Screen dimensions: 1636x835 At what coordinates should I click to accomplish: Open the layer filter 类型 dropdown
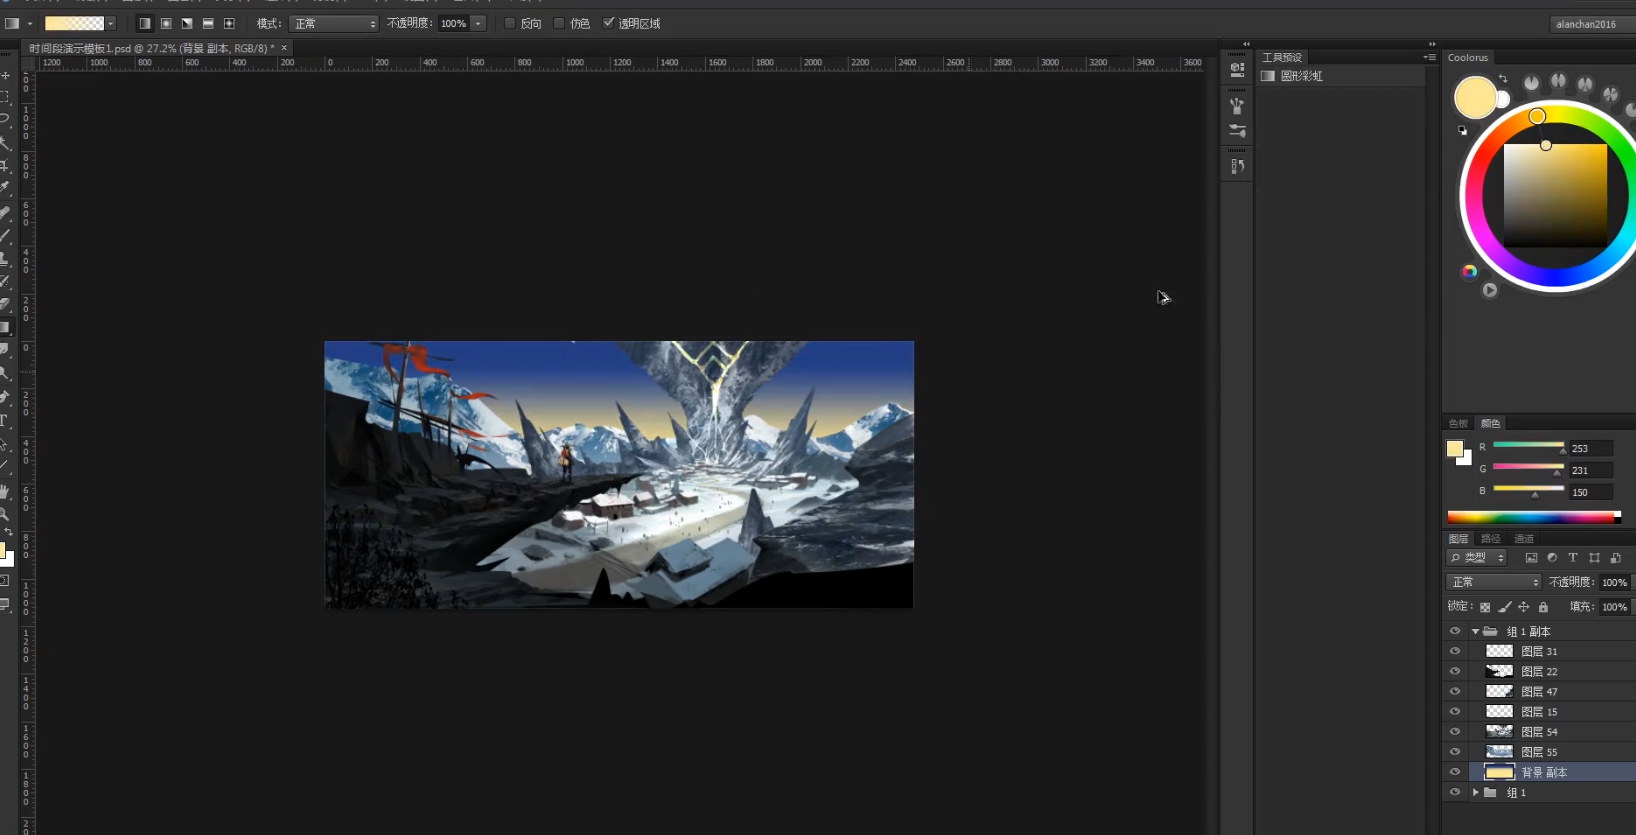click(1476, 558)
